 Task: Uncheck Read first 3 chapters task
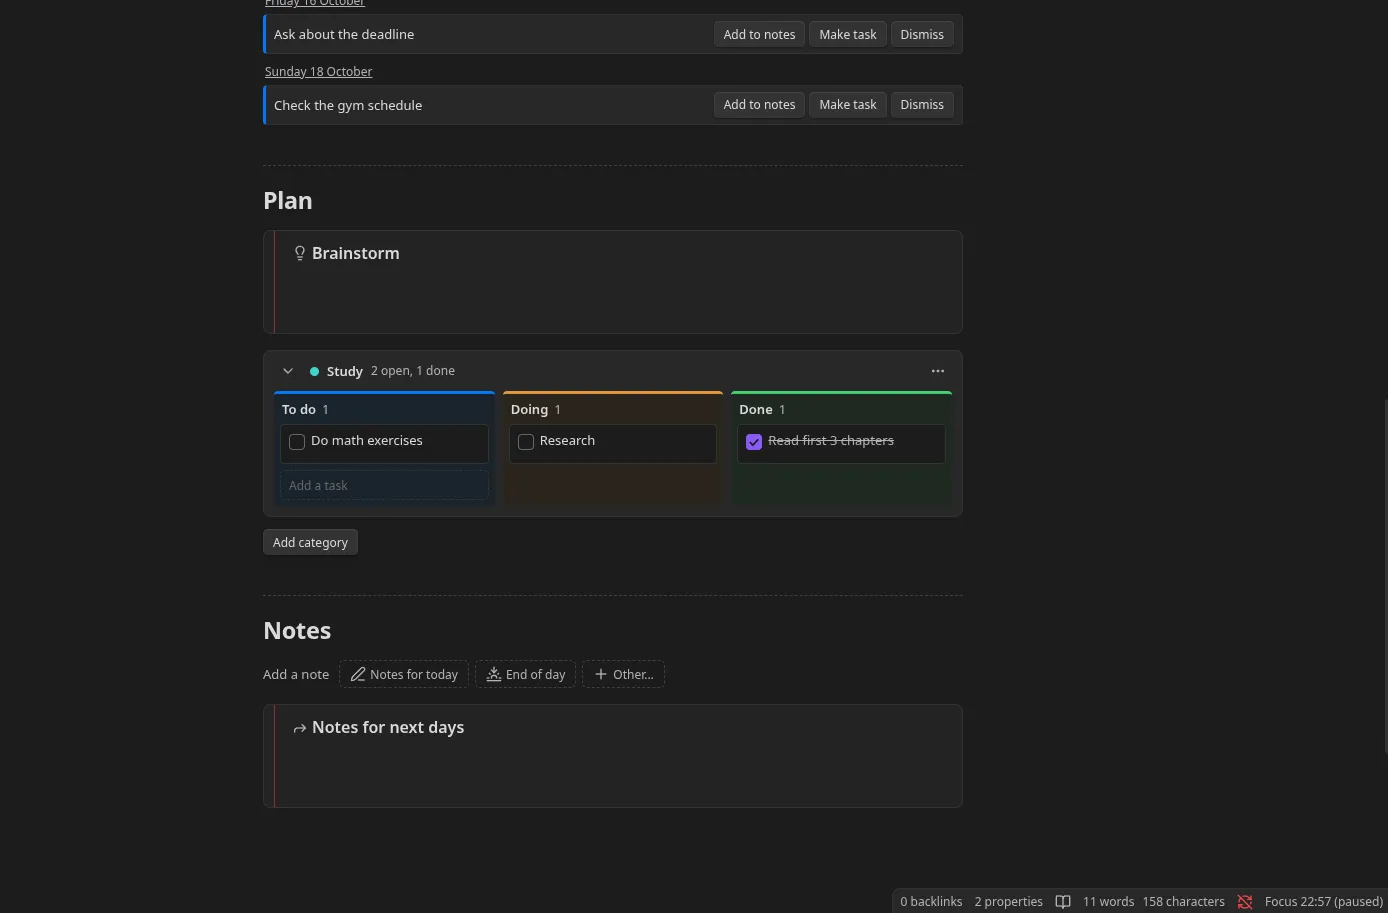pos(754,442)
